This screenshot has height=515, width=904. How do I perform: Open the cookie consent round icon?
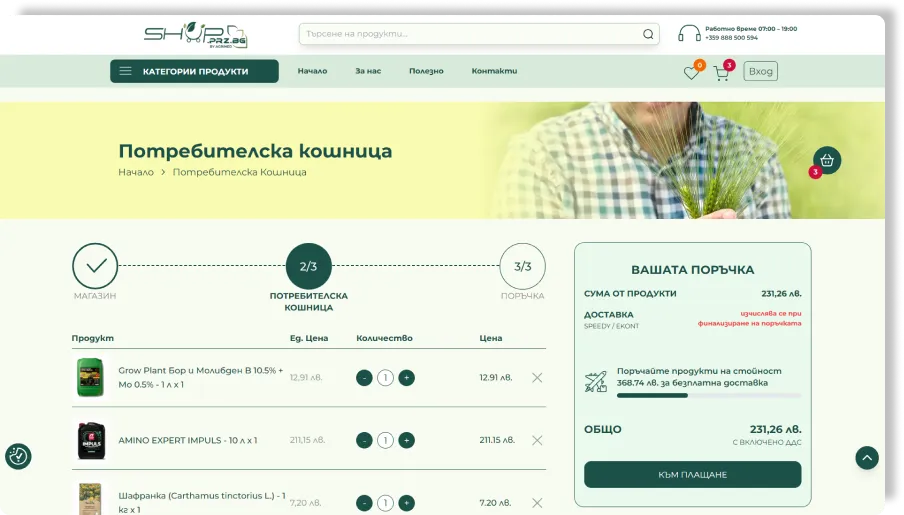pyautogui.click(x=18, y=456)
